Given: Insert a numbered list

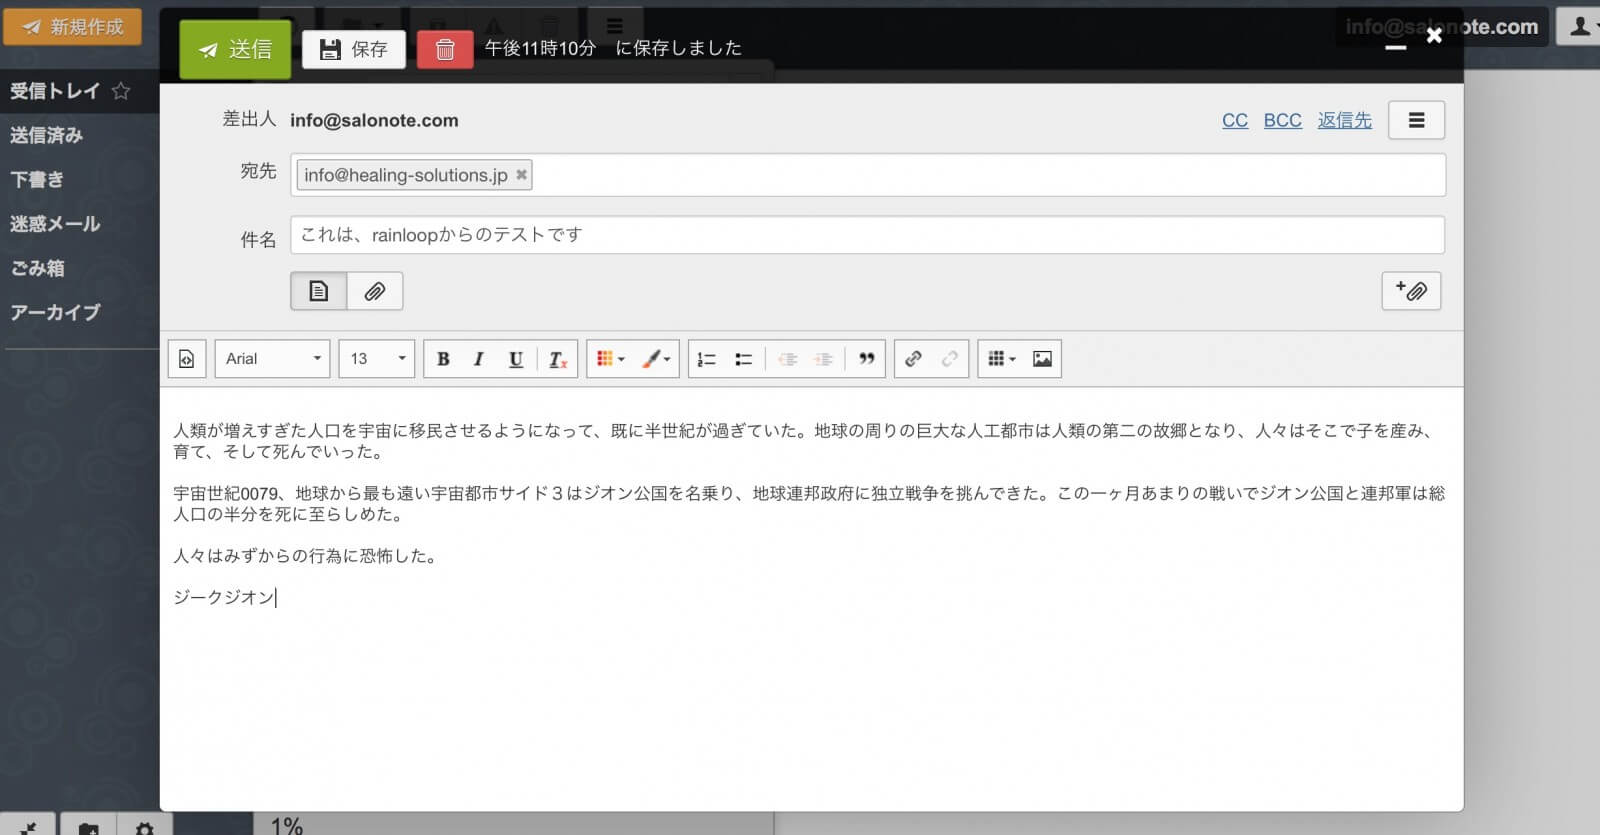Looking at the screenshot, I should pyautogui.click(x=706, y=359).
